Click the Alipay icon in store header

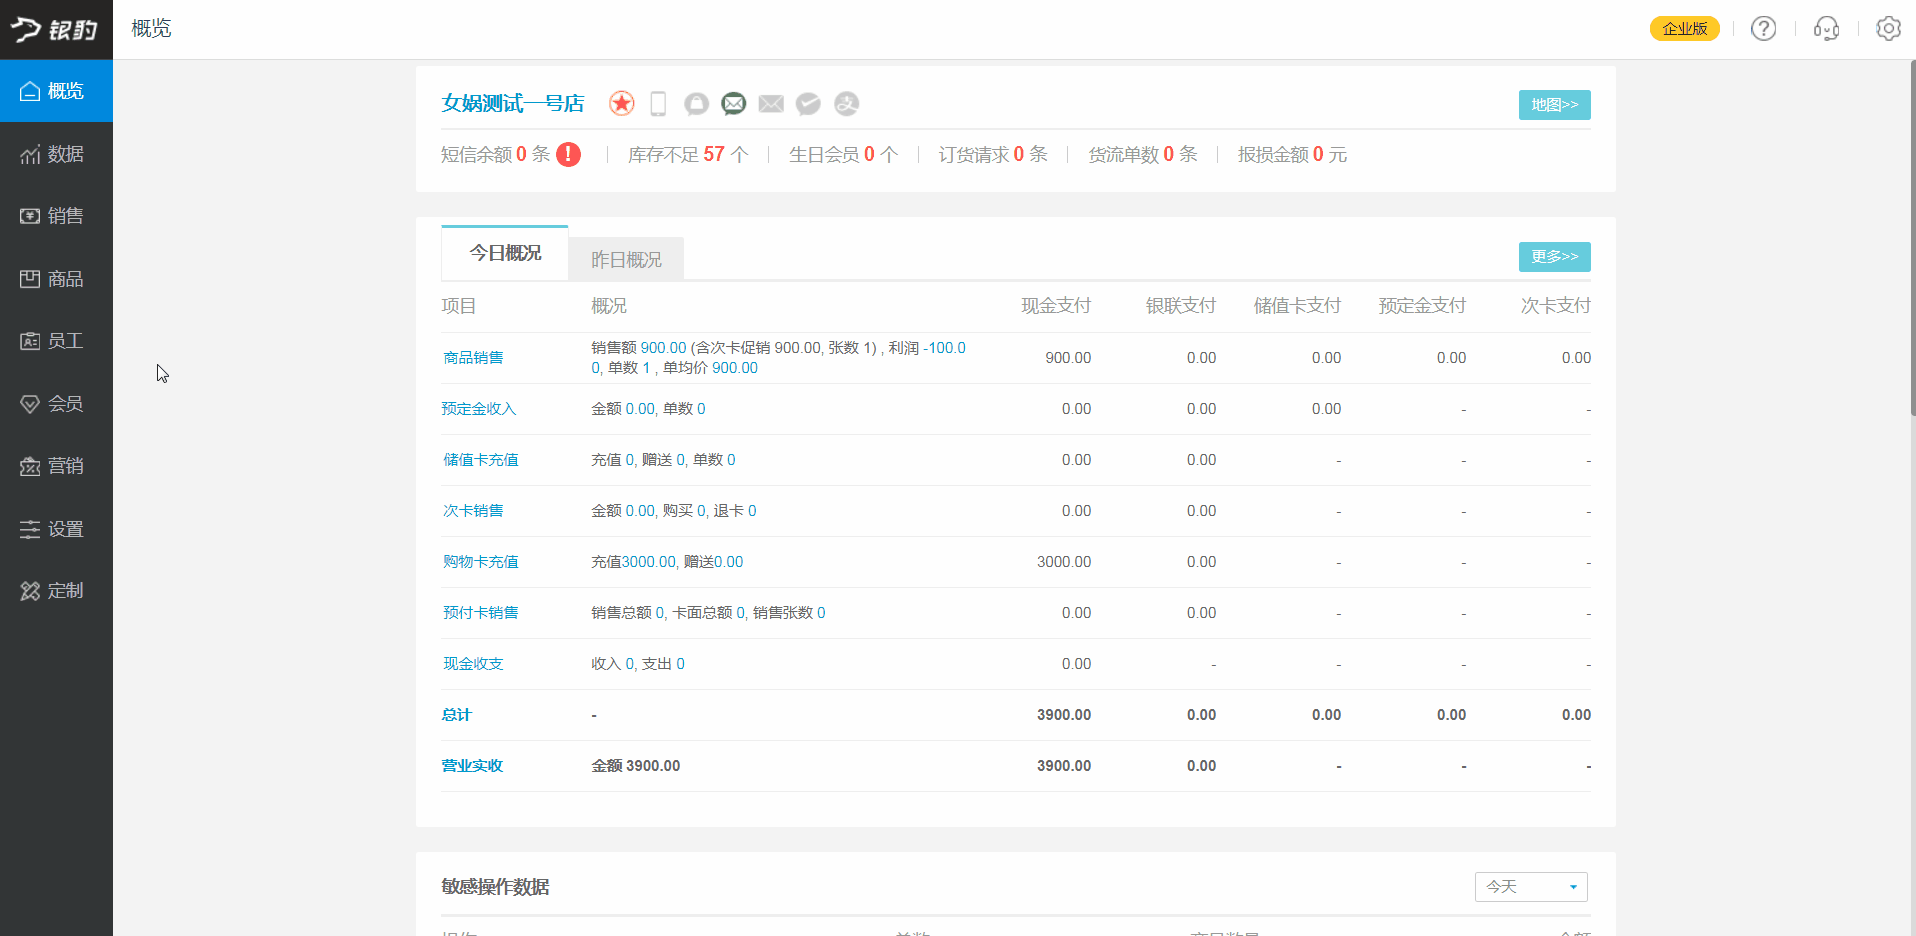846,104
